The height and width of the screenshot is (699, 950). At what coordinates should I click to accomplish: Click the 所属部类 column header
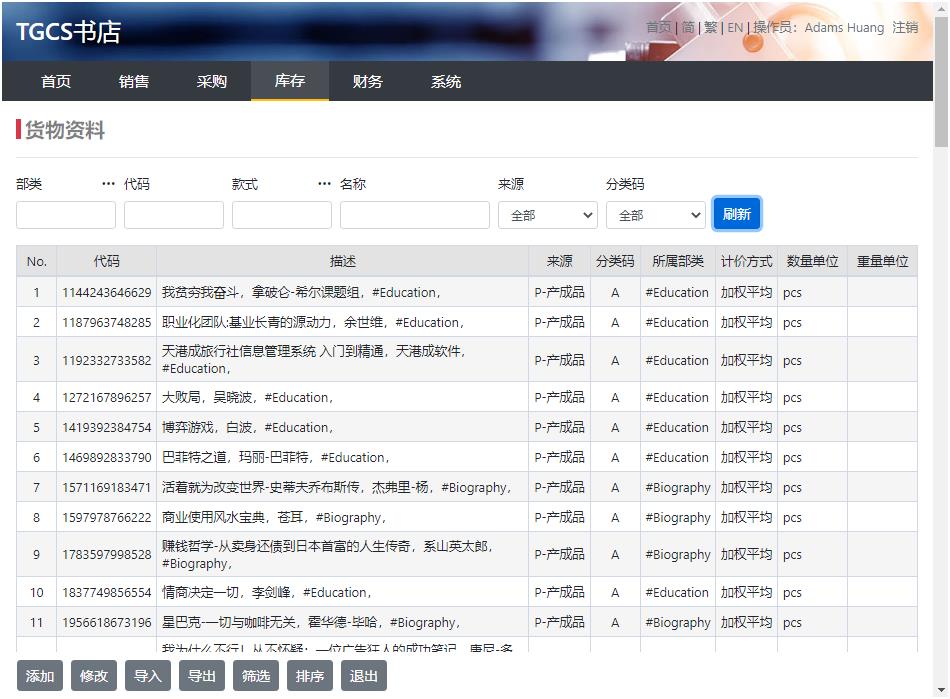tap(677, 261)
